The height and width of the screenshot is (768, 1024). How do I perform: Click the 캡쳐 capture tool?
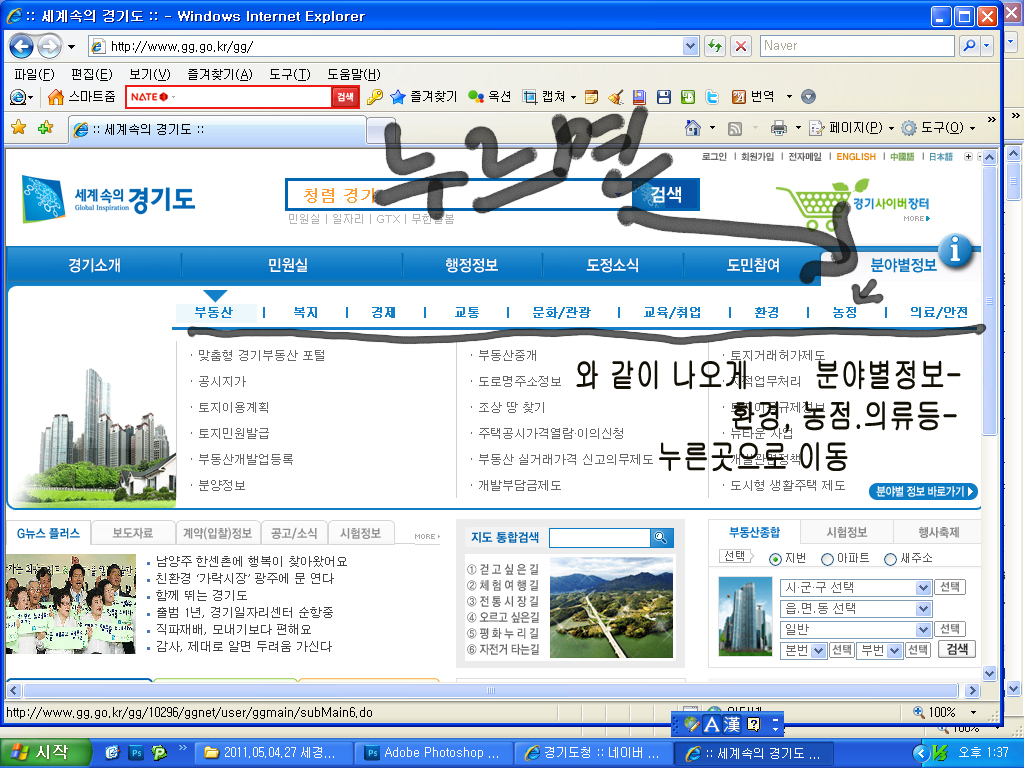coord(545,97)
